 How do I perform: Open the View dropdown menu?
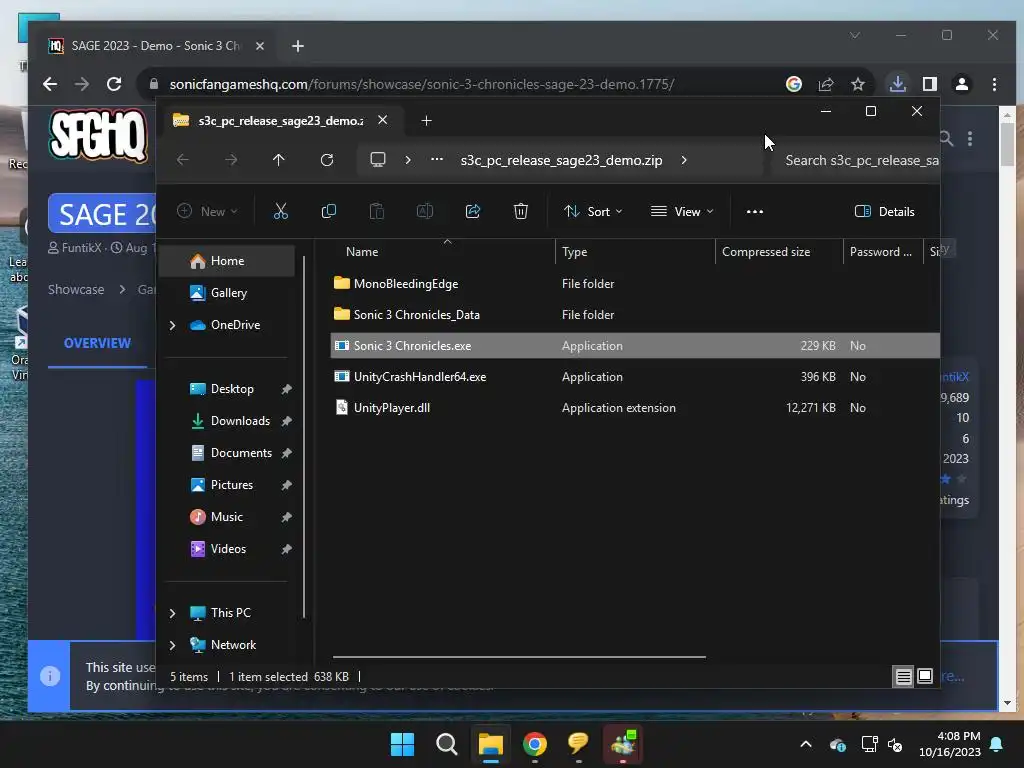pos(682,212)
